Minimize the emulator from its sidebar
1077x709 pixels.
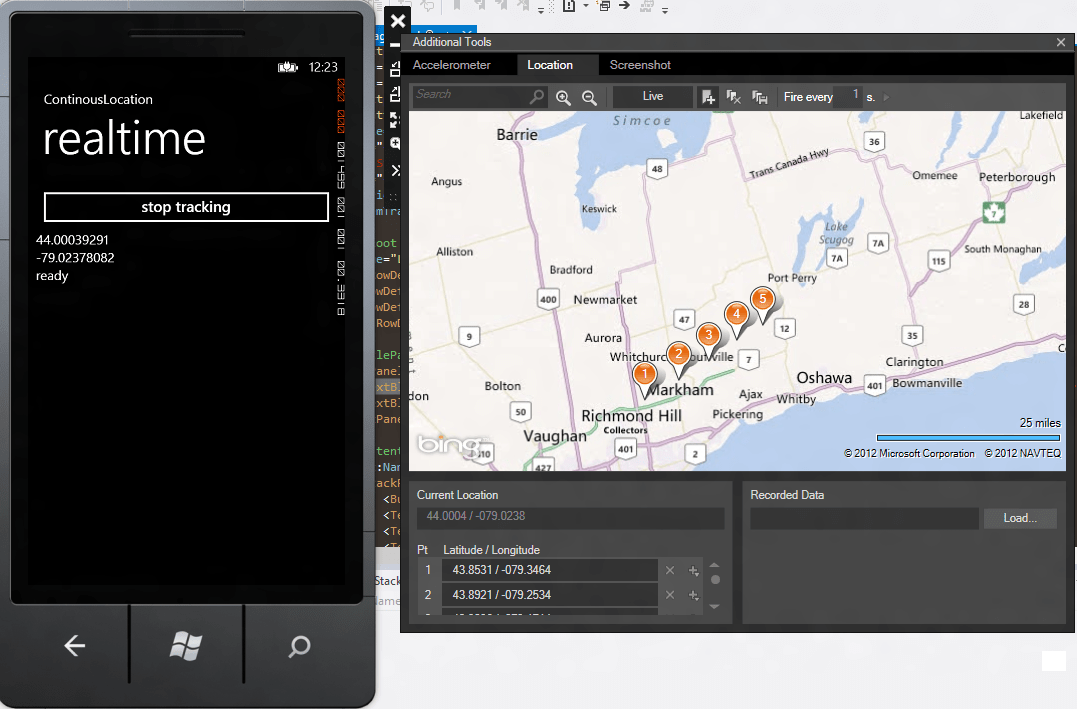396,45
